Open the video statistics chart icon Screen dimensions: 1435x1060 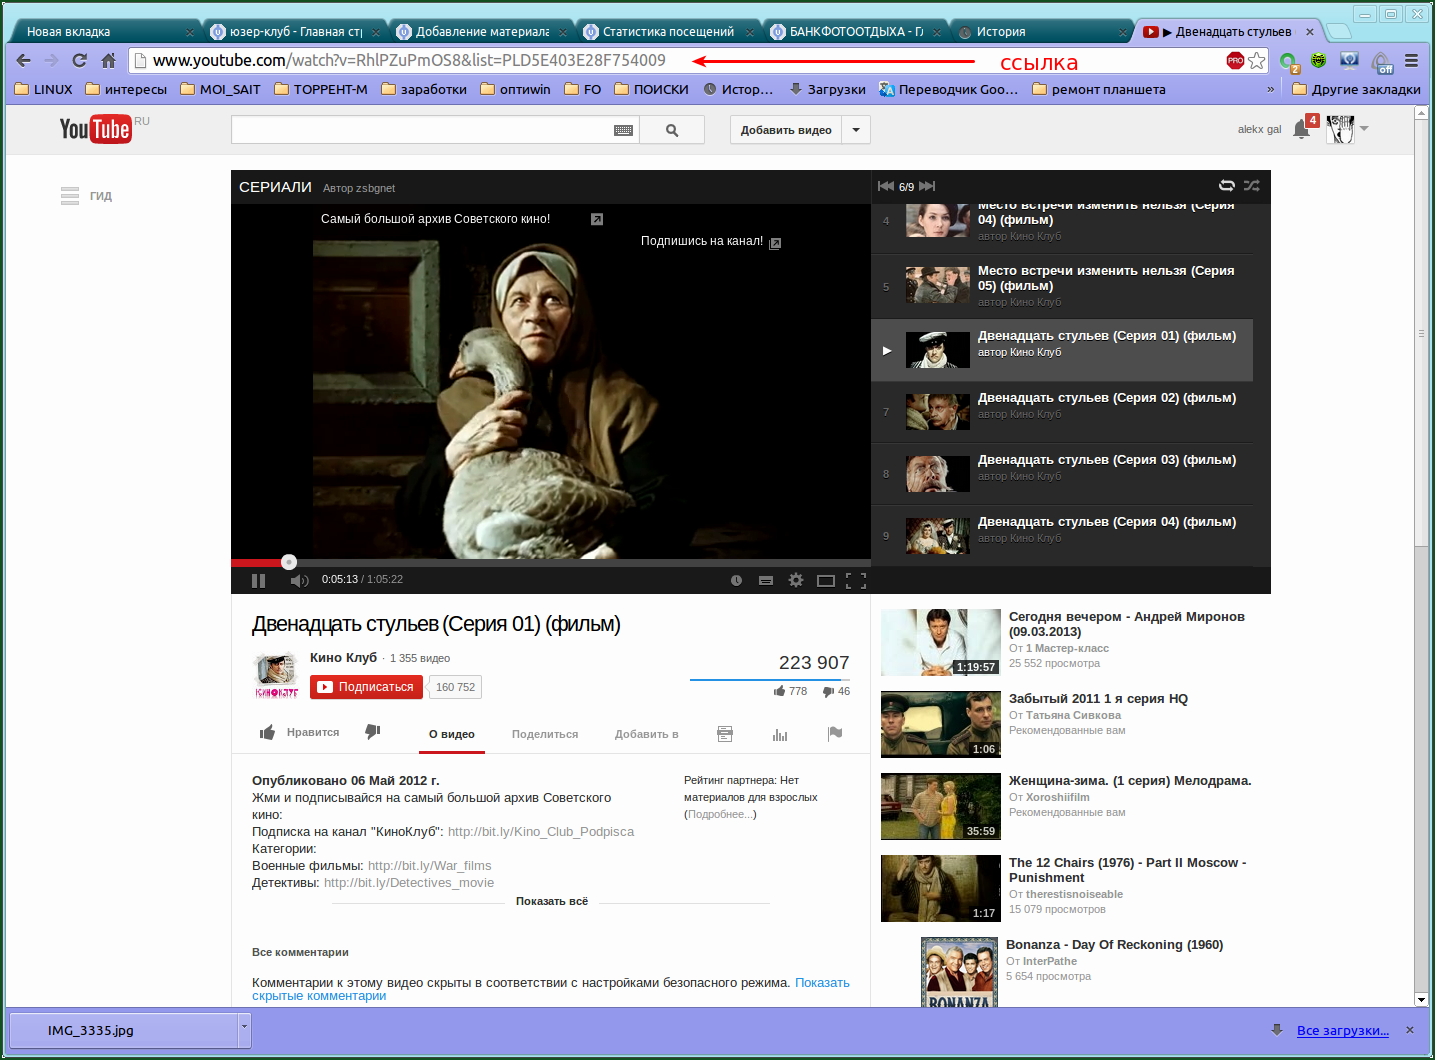780,734
